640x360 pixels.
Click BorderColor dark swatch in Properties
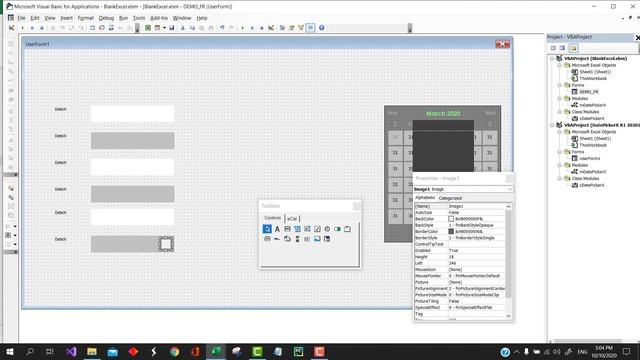tap(451, 231)
